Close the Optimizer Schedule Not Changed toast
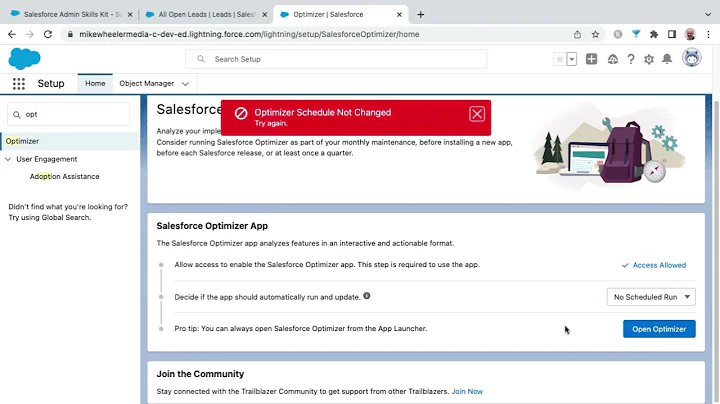The image size is (720, 404). 477,114
